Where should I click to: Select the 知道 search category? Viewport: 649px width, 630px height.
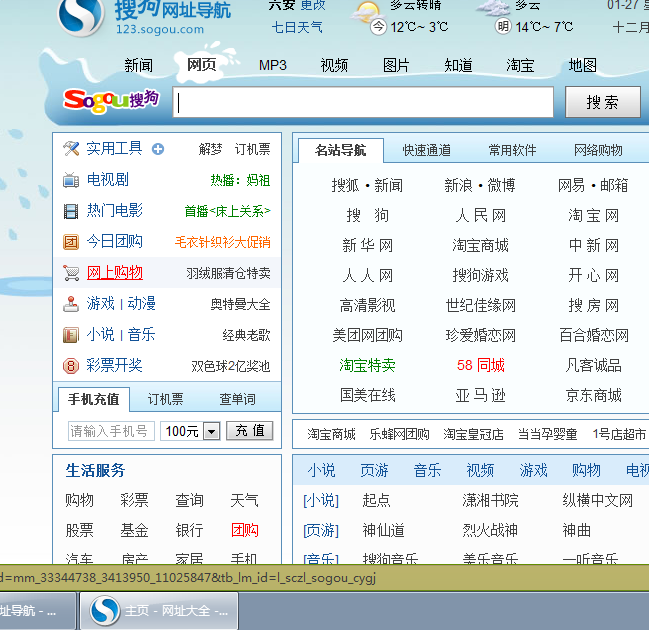[458, 65]
